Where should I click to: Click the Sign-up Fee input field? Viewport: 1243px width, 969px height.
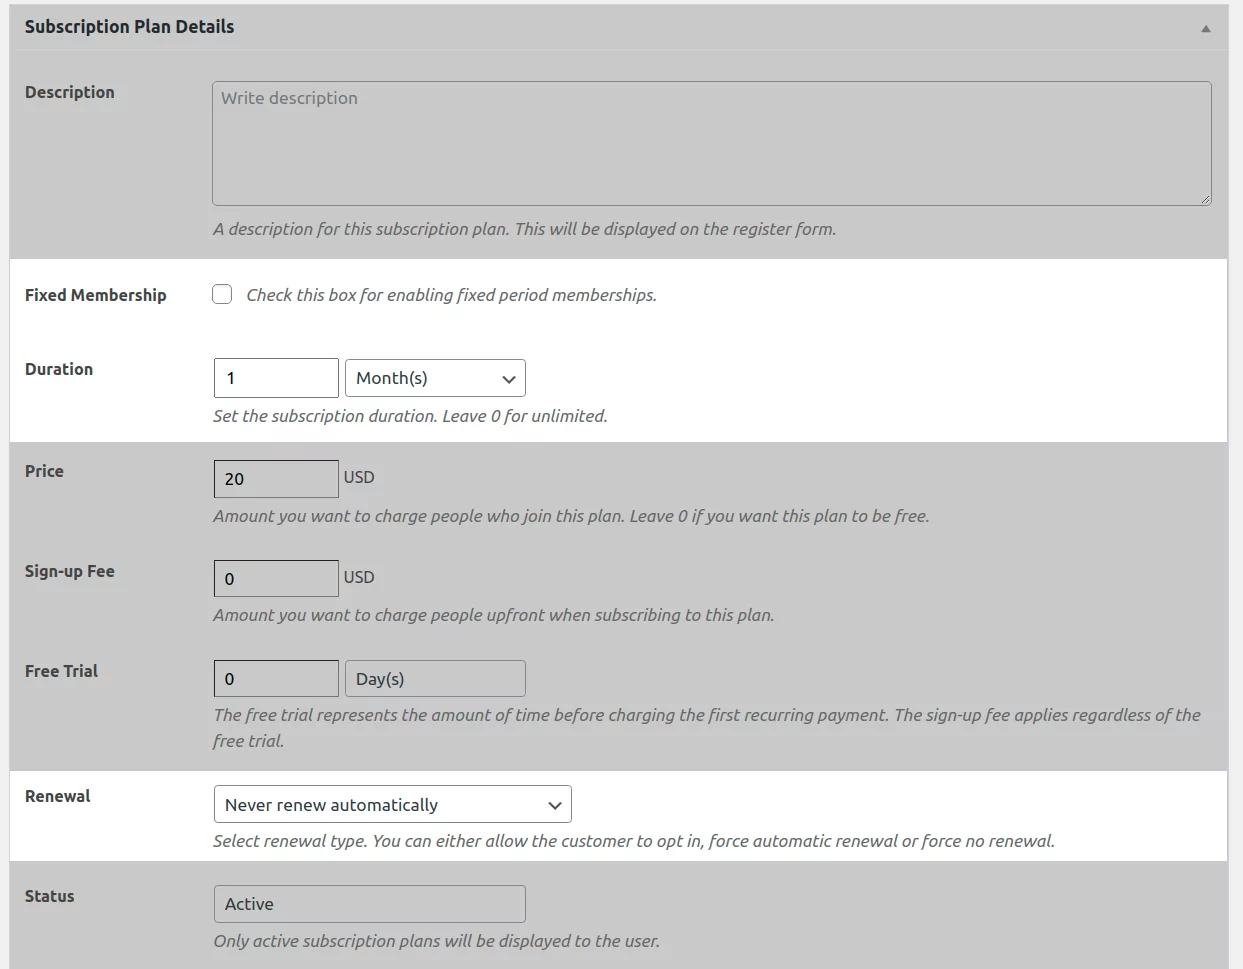click(x=276, y=579)
